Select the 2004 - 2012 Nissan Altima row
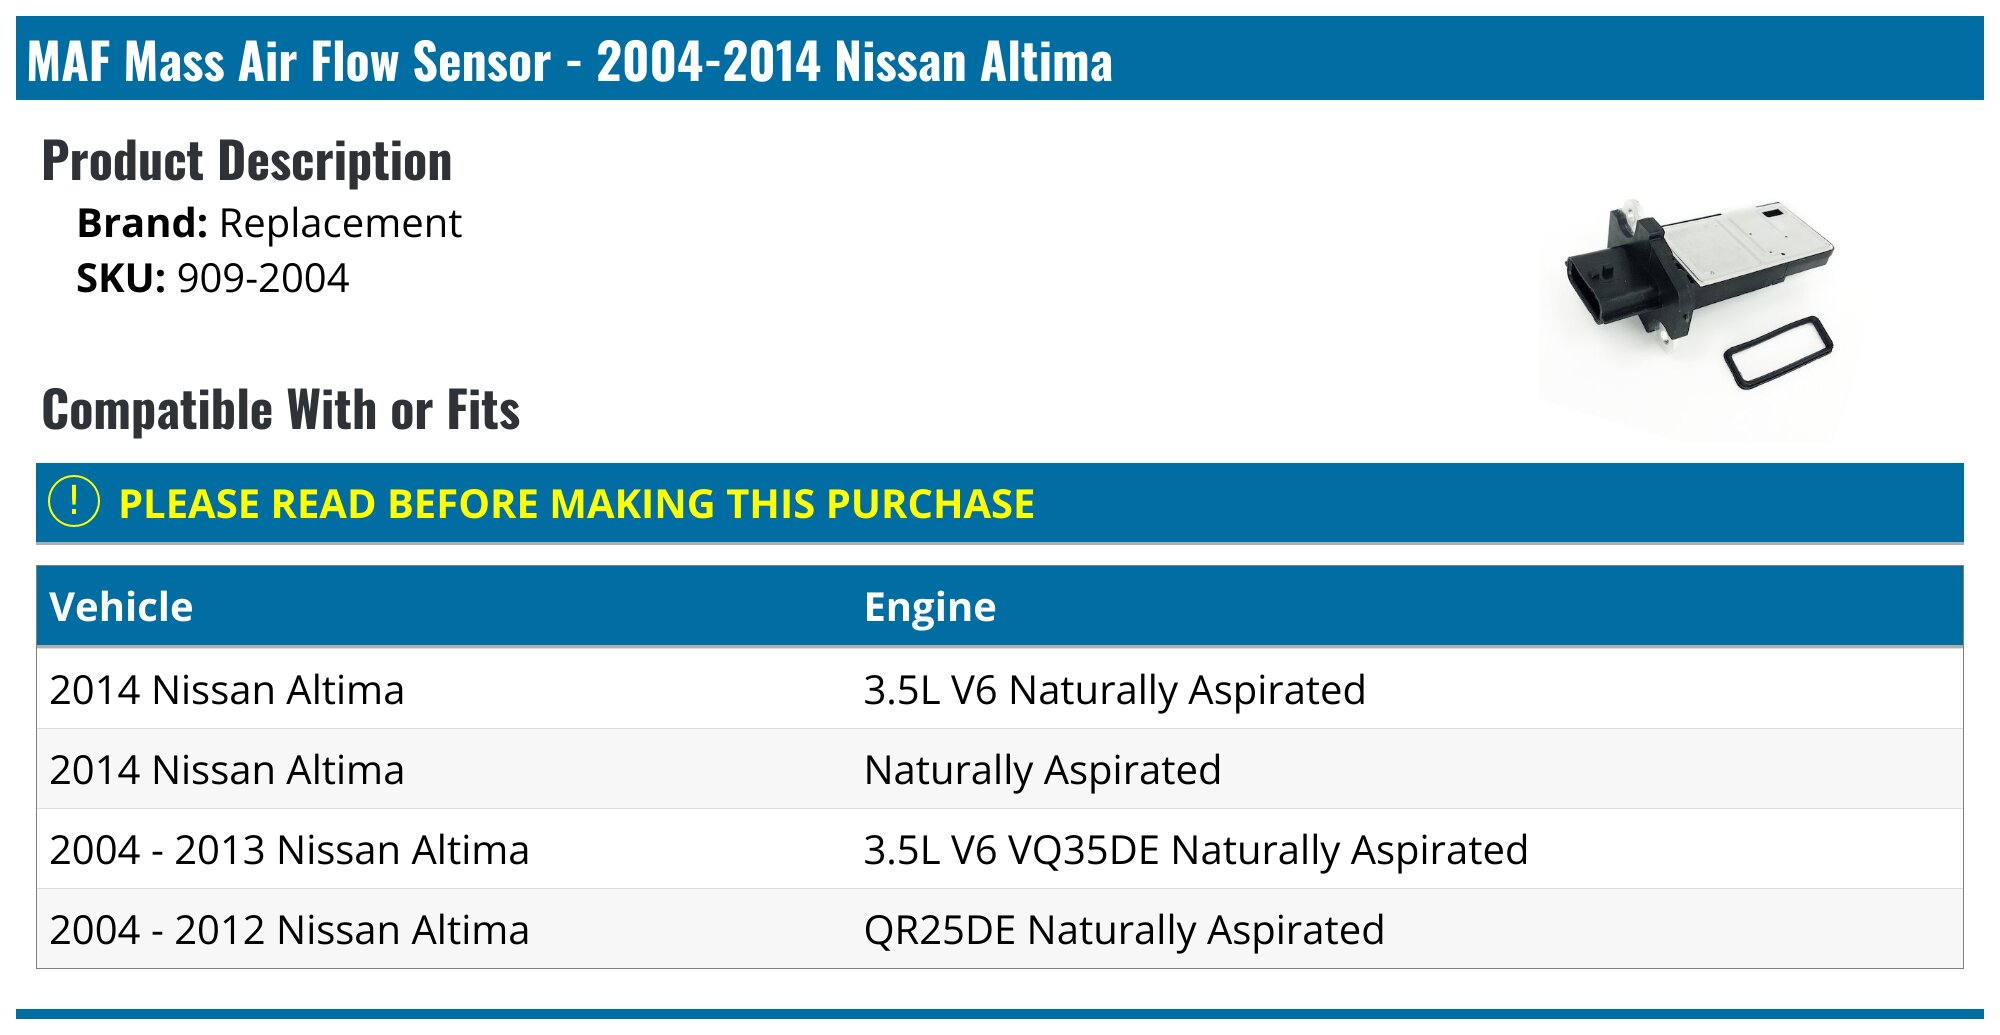The width and height of the screenshot is (2000, 1035). point(289,930)
